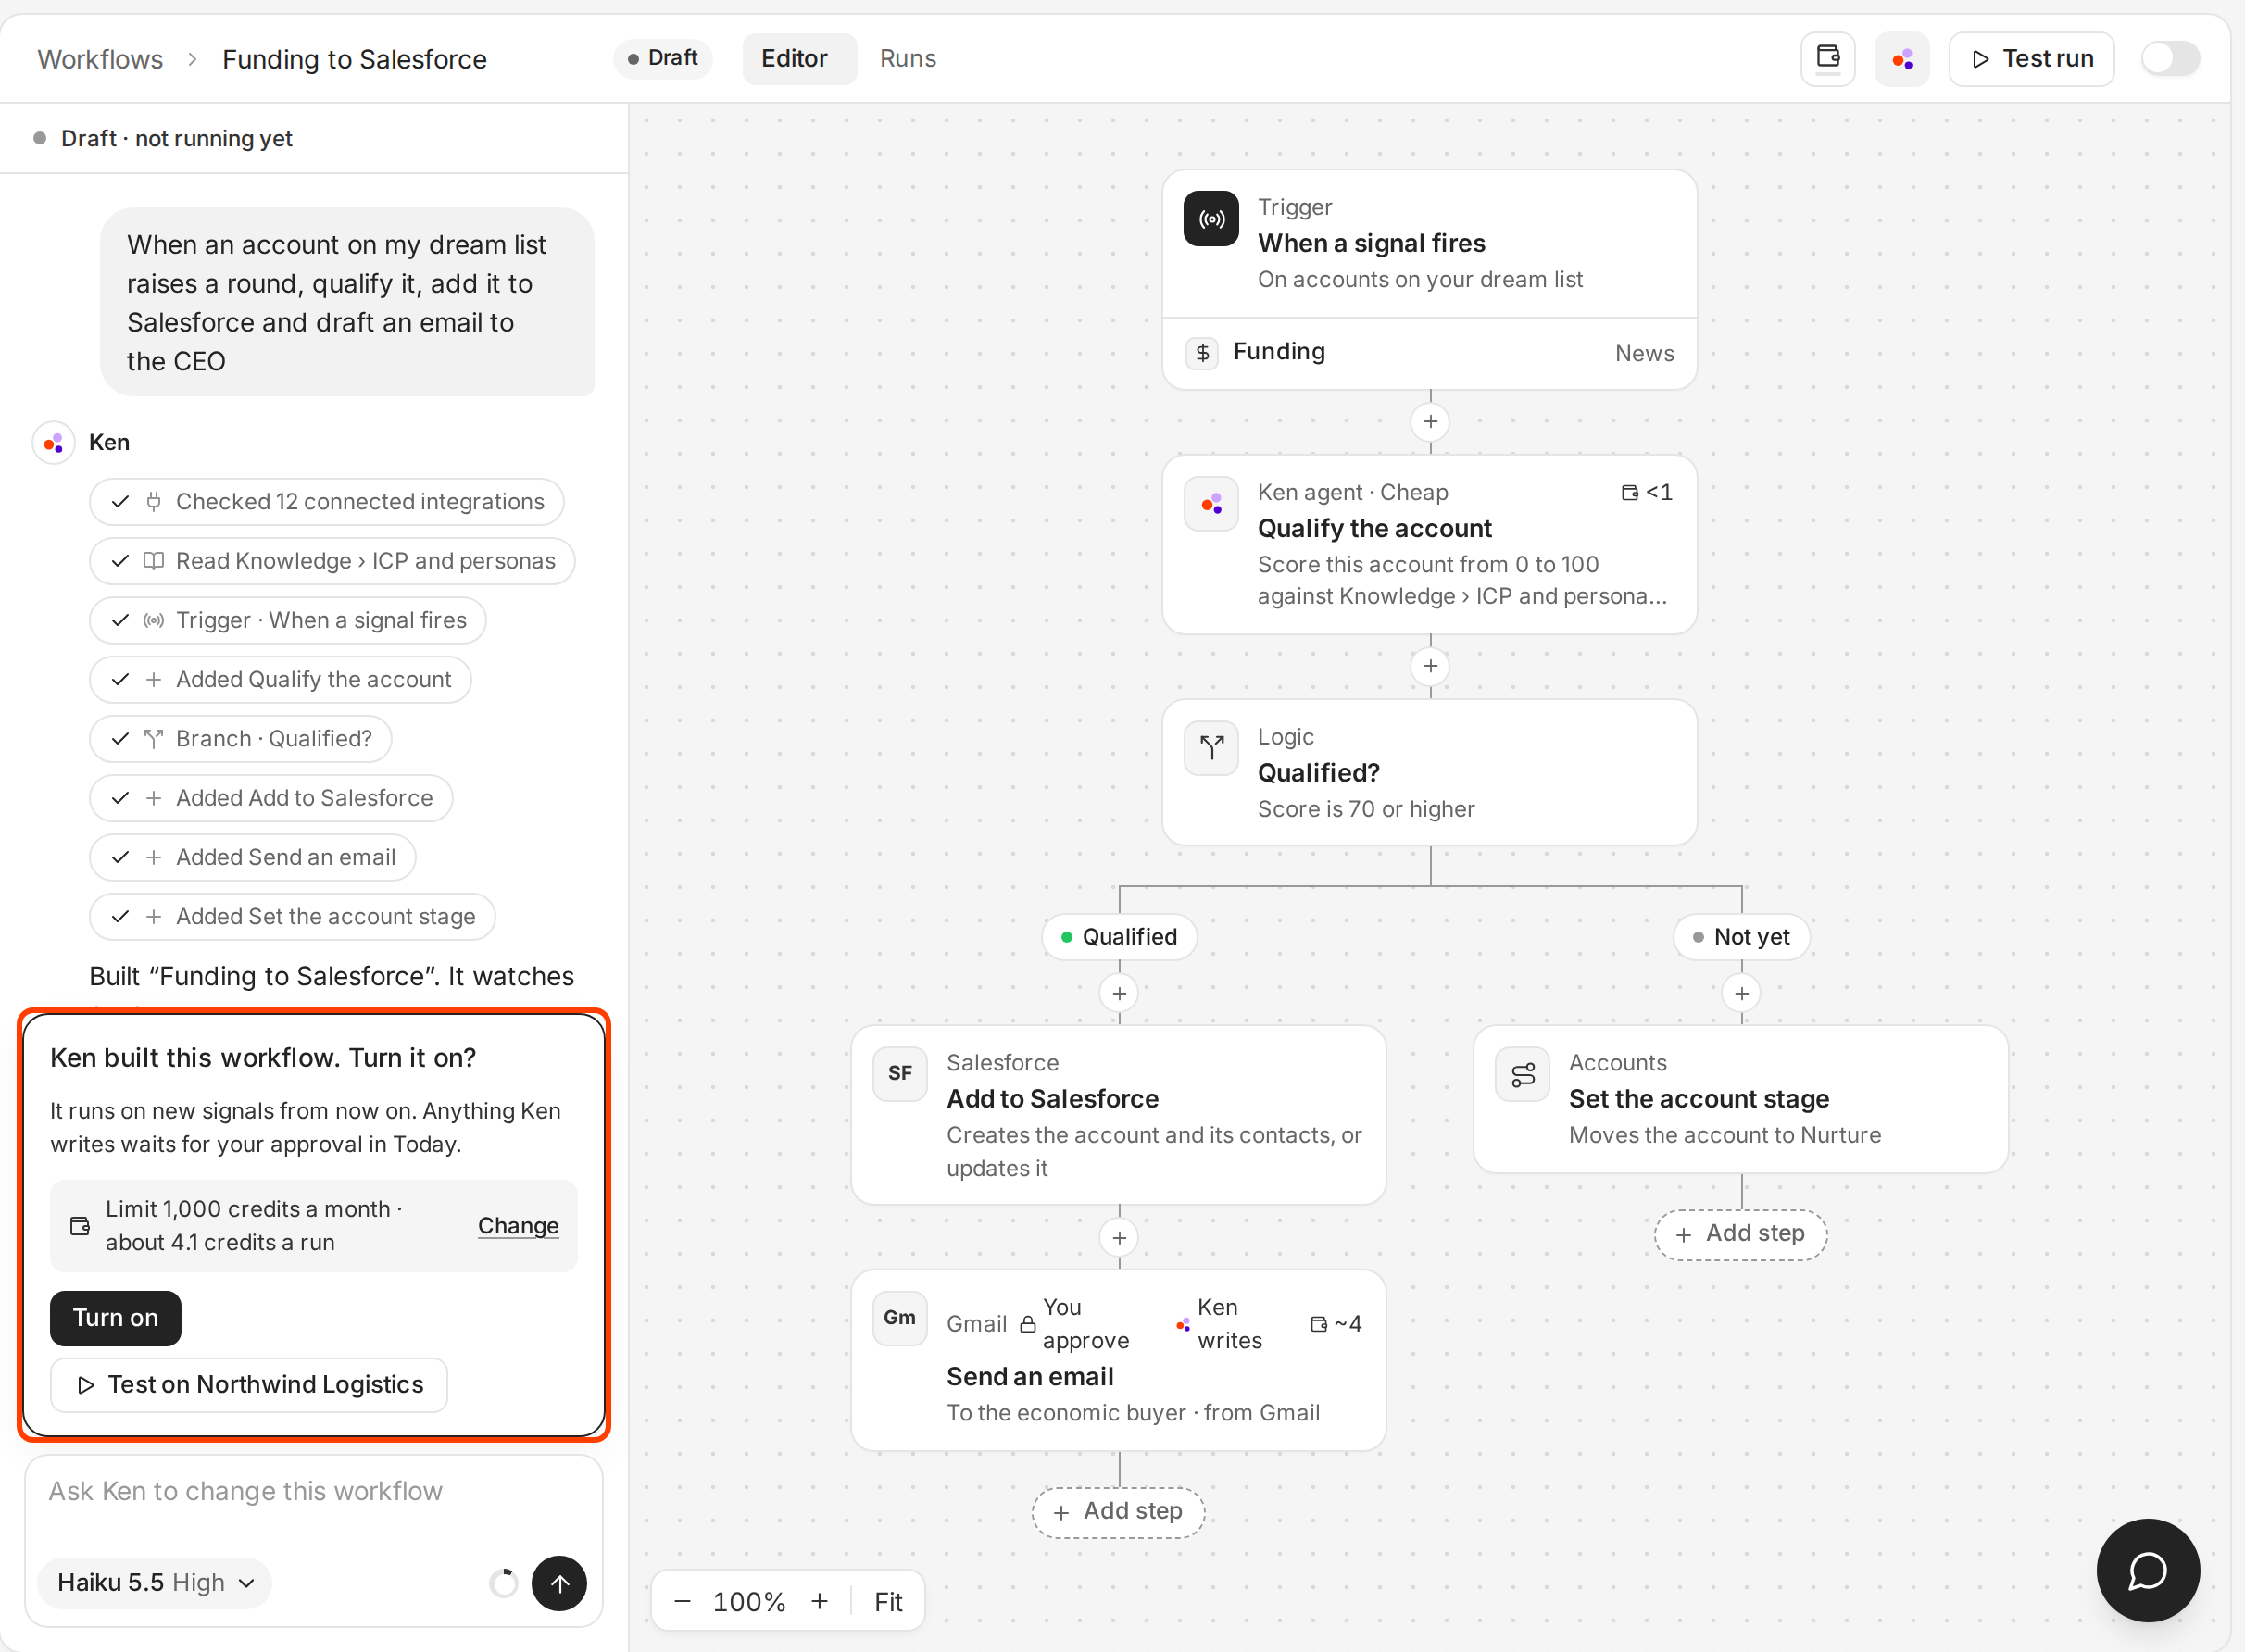The image size is (2245, 1652).
Task: Click the Accounts stage icon
Action: click(x=1522, y=1074)
